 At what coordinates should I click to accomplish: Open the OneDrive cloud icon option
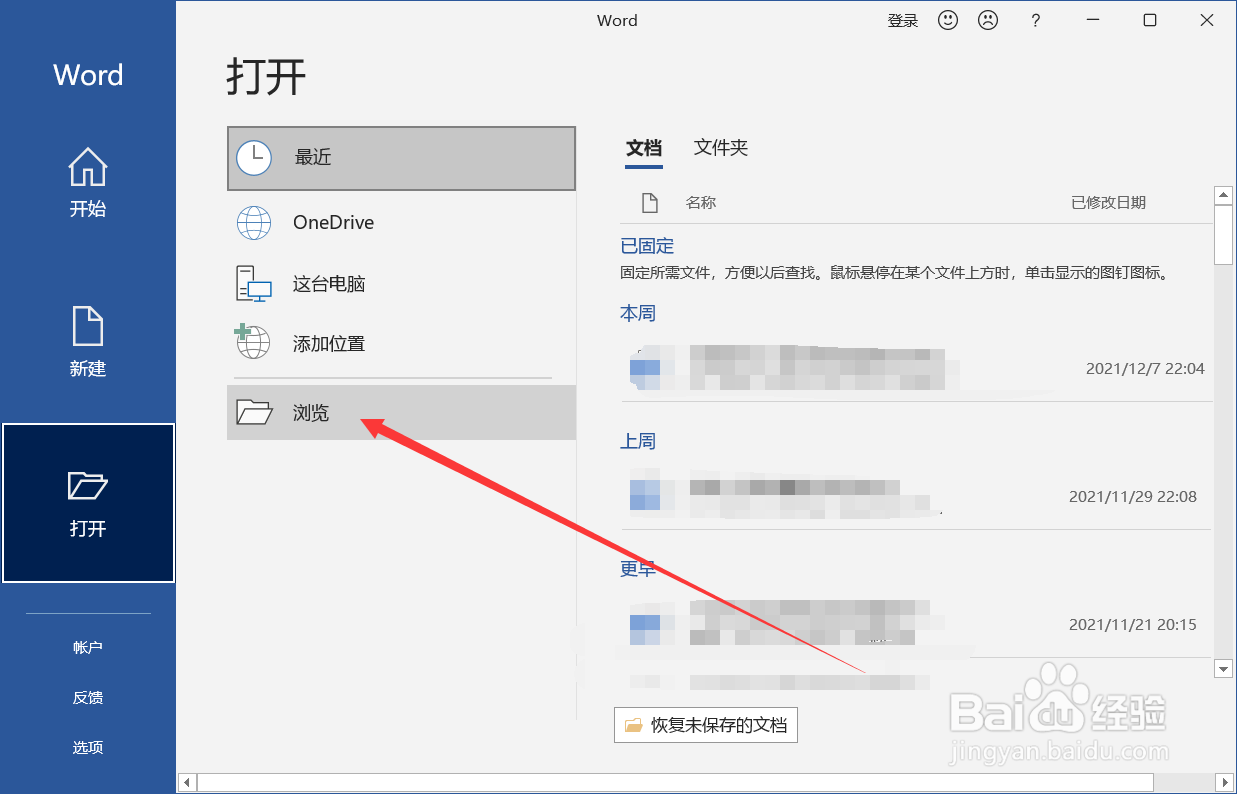(253, 222)
